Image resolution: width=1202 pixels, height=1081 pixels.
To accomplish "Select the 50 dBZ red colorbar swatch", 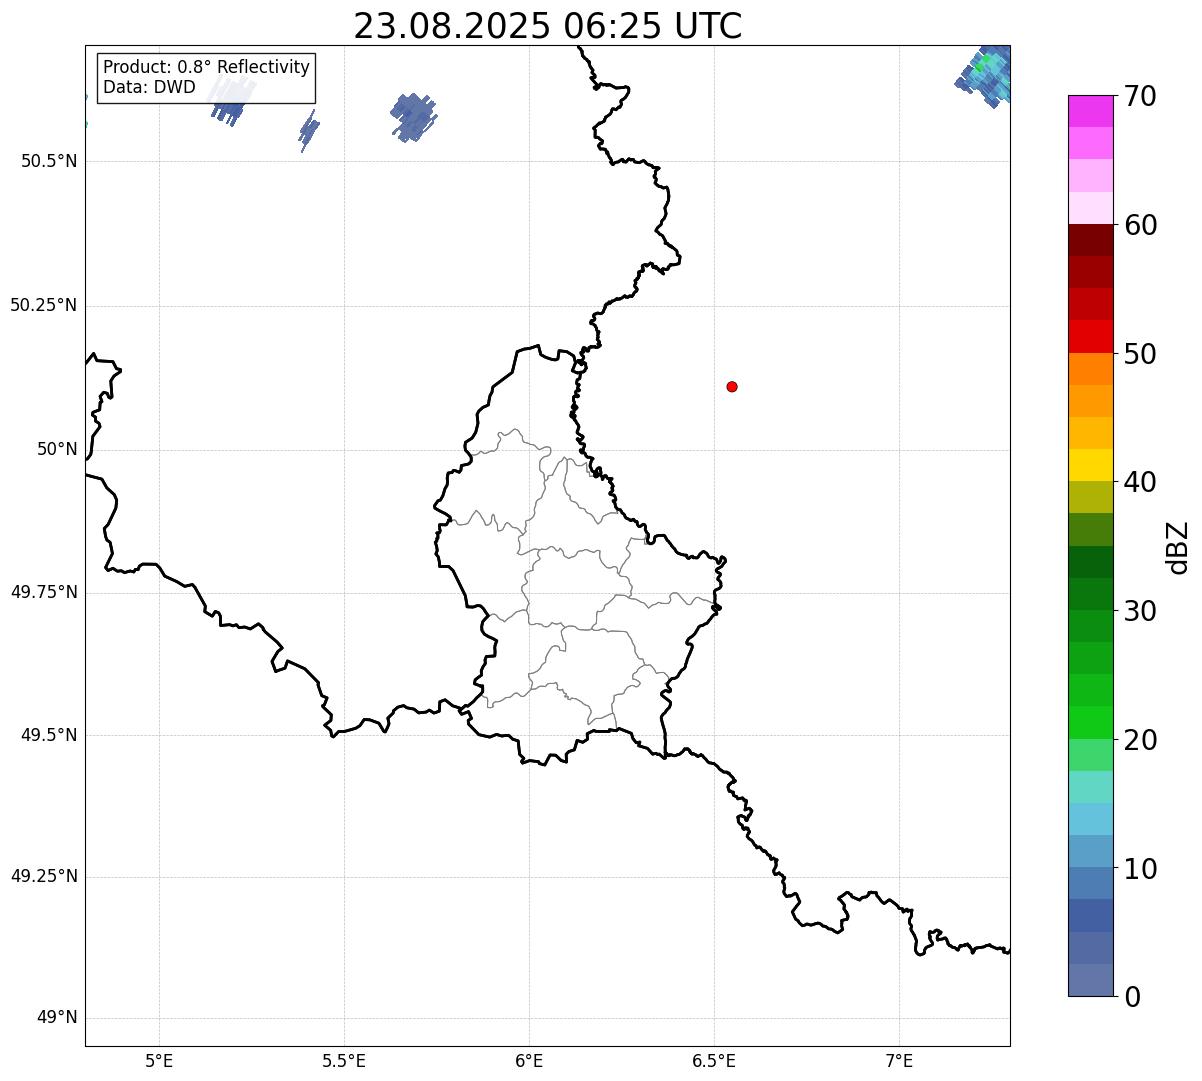I will pos(1090,337).
